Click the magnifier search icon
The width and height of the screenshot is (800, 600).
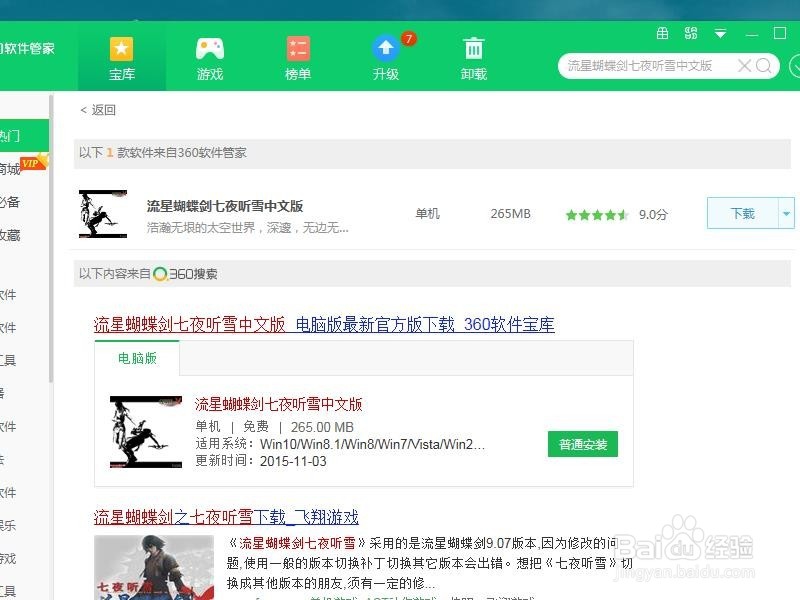764,66
